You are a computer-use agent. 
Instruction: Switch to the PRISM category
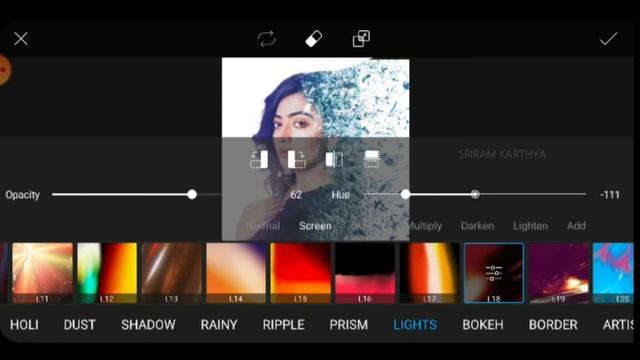tap(349, 325)
